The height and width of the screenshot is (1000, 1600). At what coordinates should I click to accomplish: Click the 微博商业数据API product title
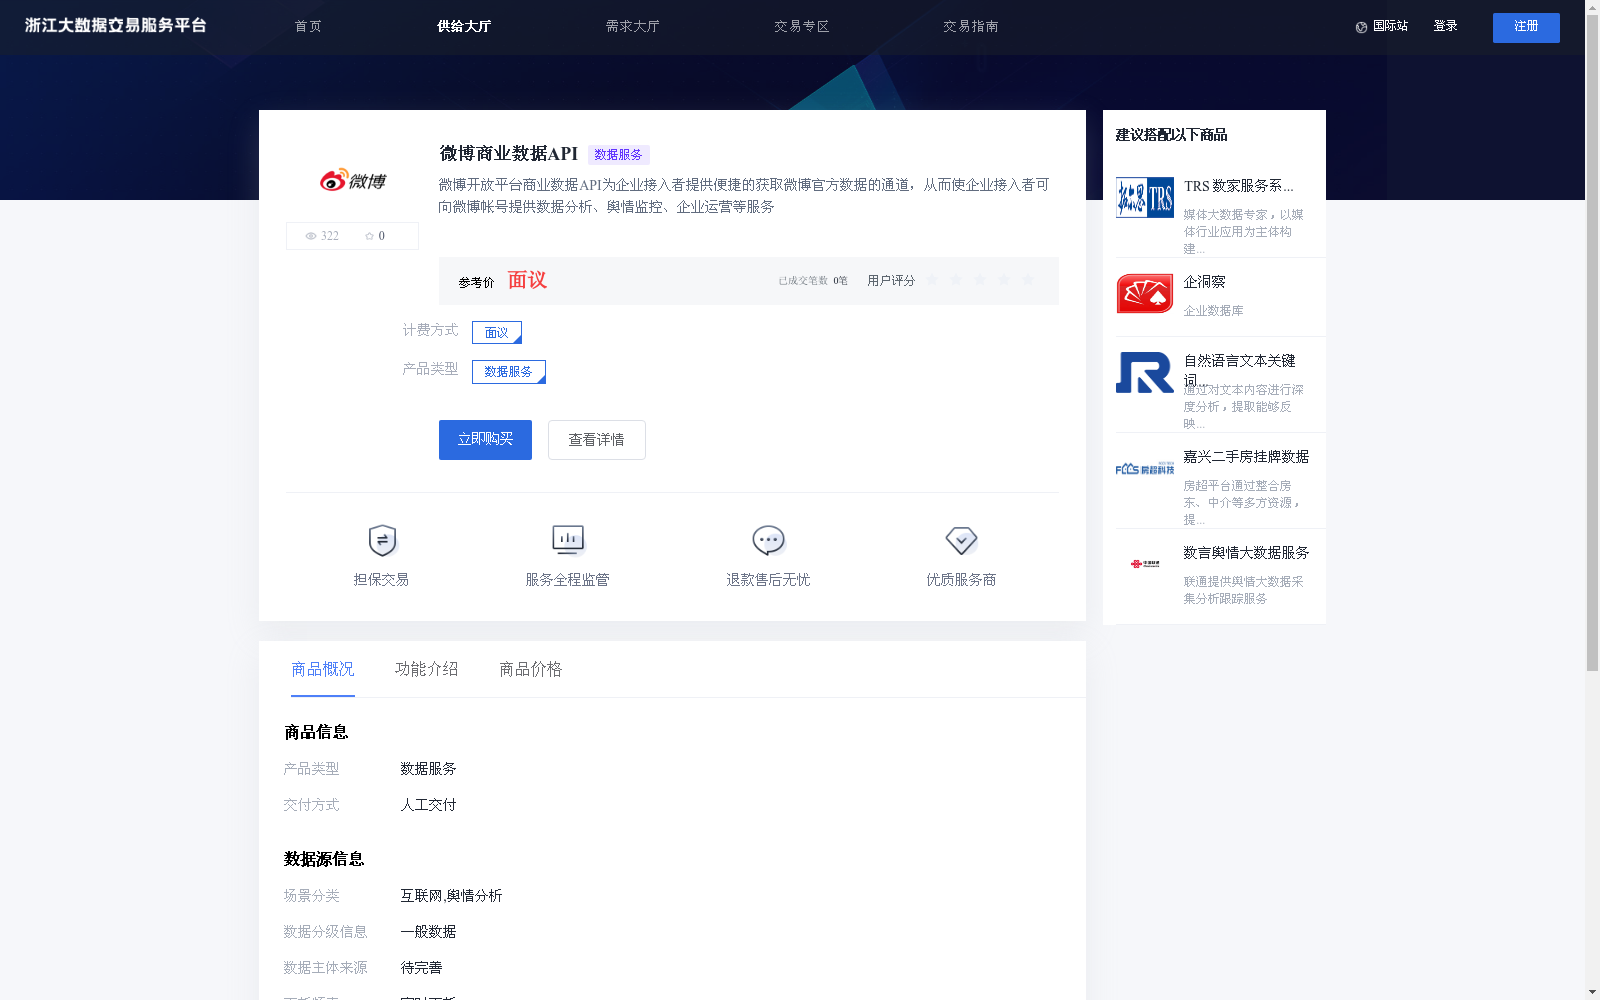click(x=509, y=154)
